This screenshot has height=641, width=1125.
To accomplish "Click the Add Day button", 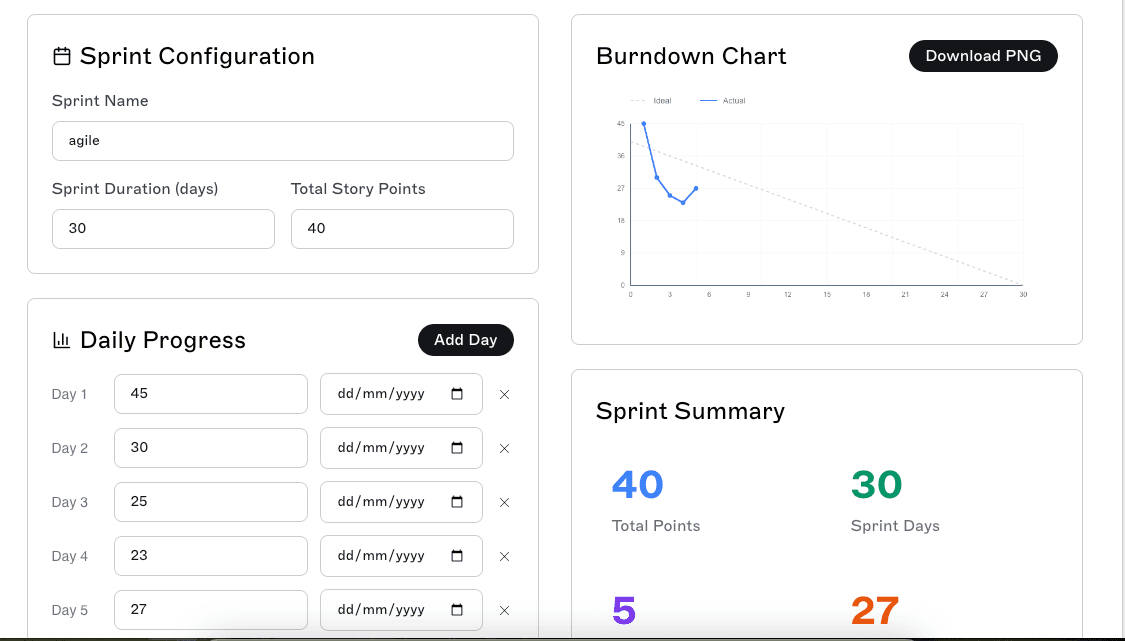I will [466, 340].
